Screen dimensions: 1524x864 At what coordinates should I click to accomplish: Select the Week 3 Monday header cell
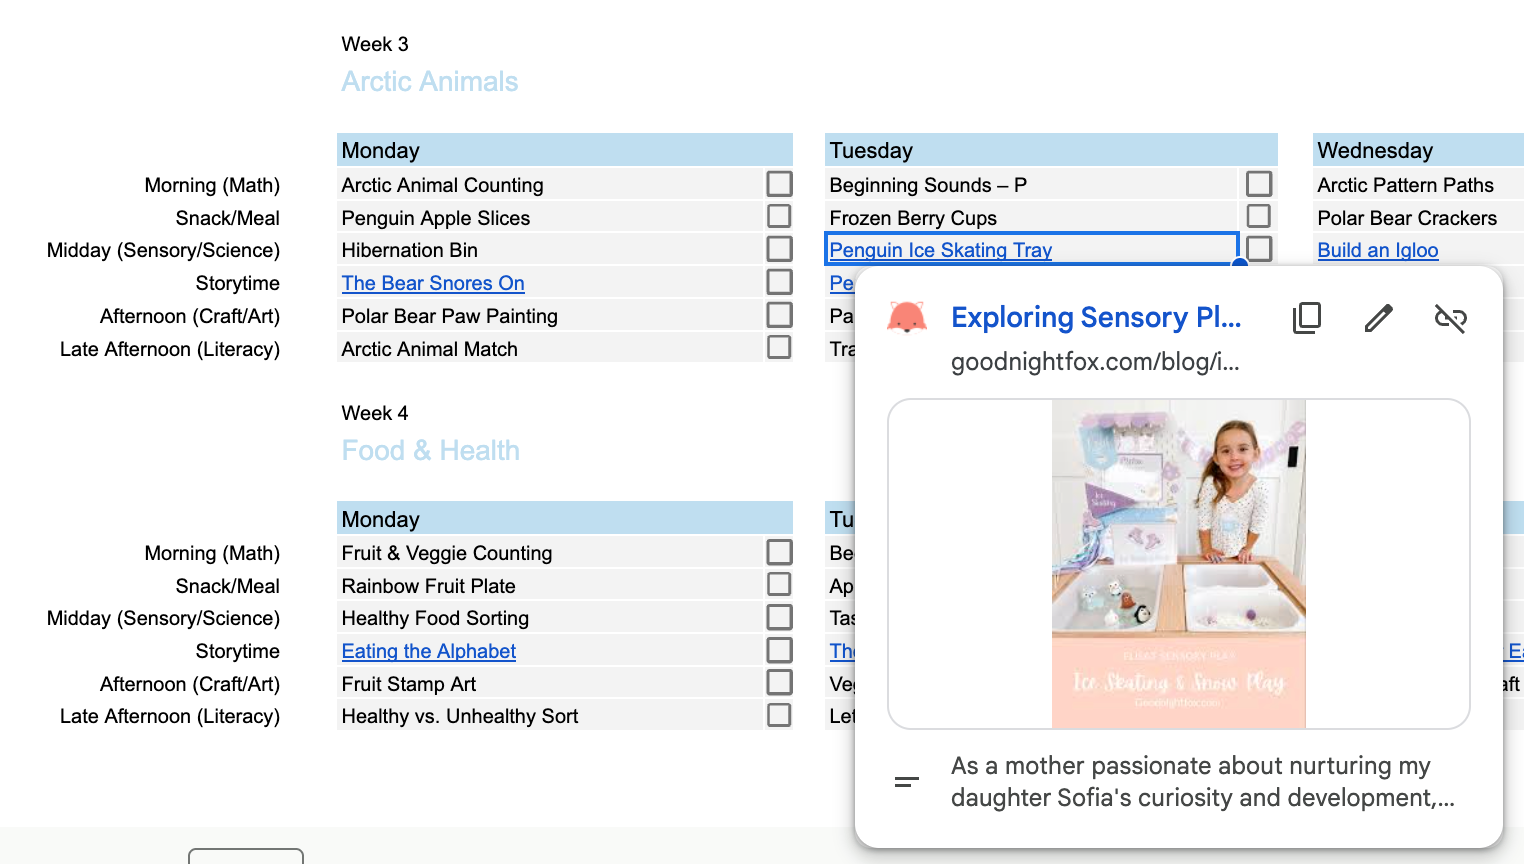(564, 150)
